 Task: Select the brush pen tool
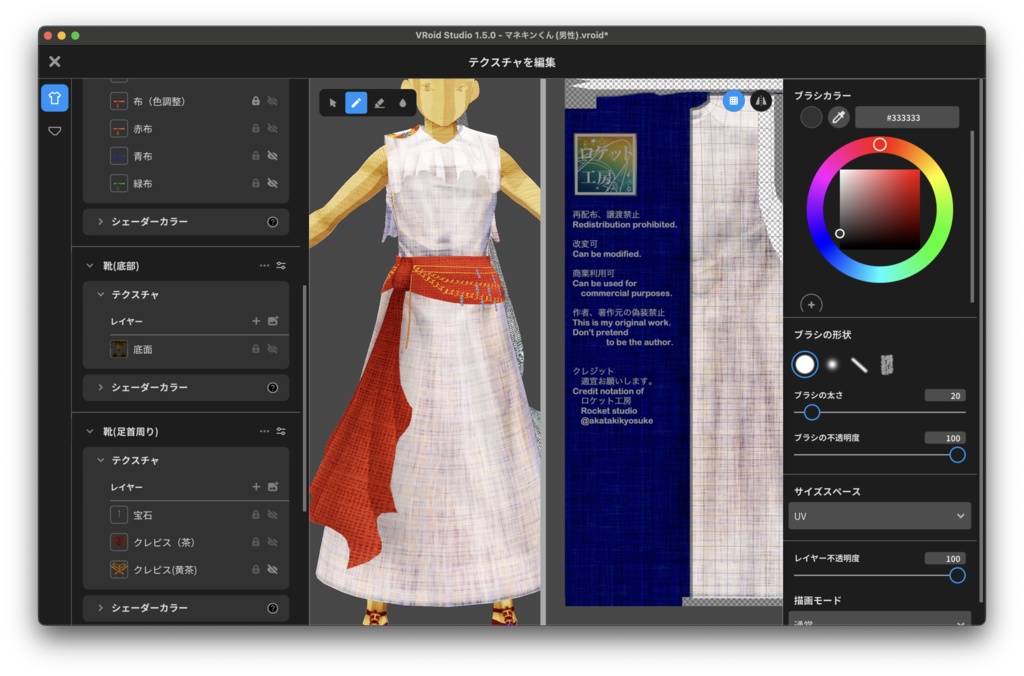point(356,103)
